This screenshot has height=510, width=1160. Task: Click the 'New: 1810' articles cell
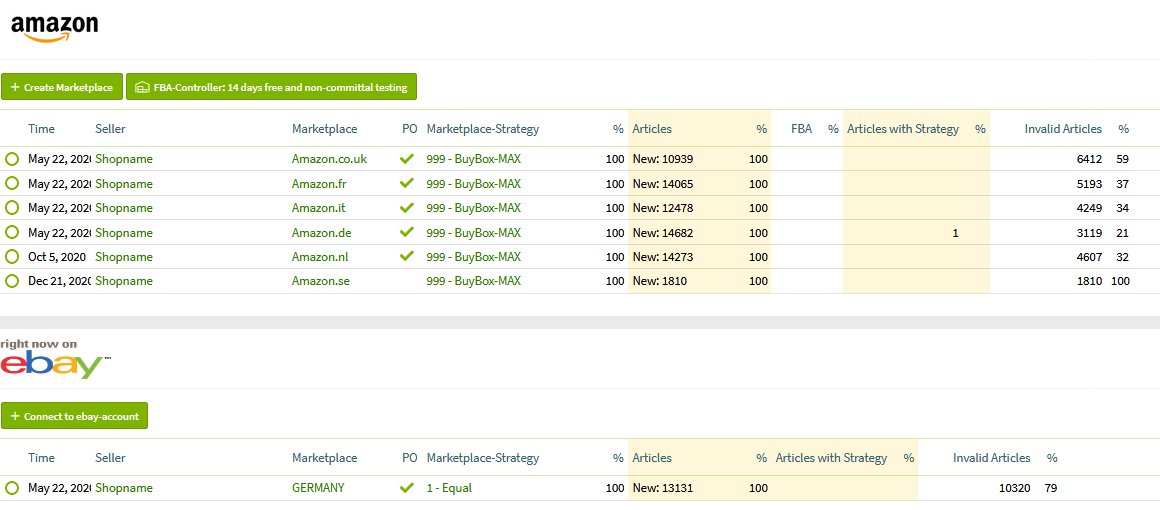tap(660, 281)
